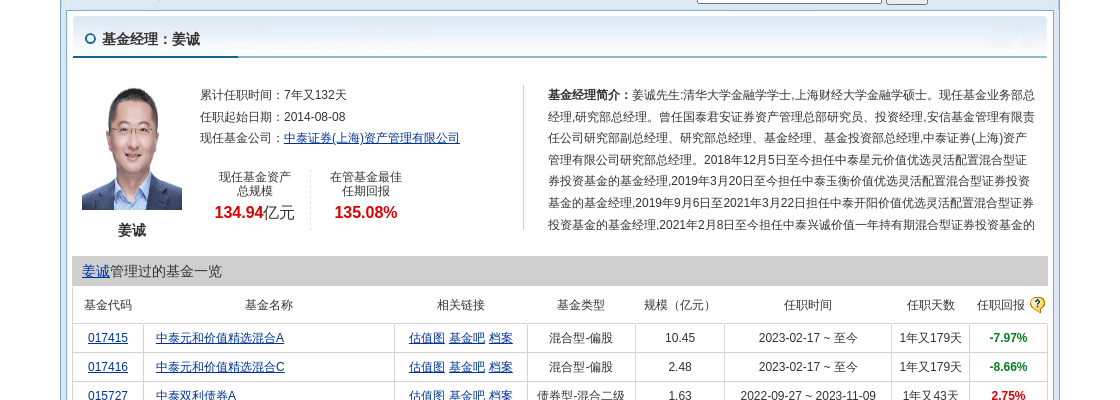Click the 基金经理：姜诚 section title

point(151,39)
